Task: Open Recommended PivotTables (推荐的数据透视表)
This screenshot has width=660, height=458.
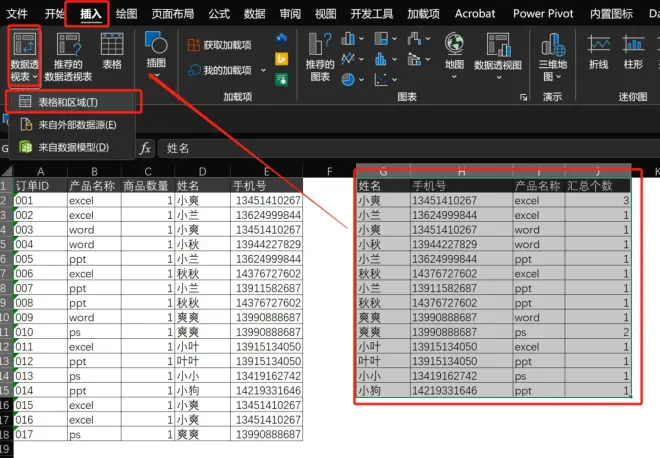Action: 68,57
